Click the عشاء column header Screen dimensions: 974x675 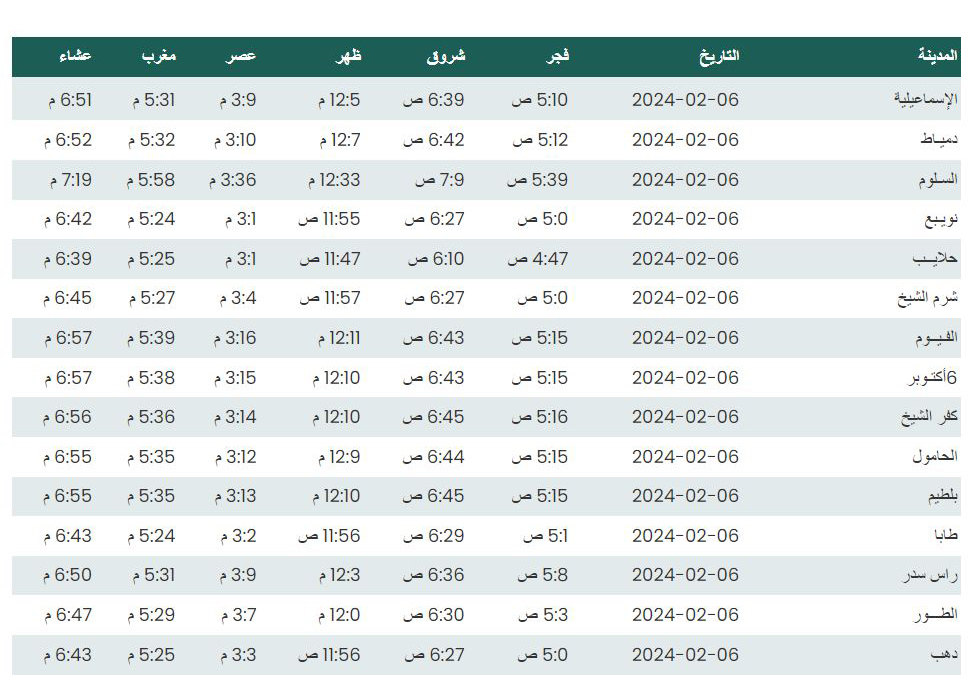(76, 56)
